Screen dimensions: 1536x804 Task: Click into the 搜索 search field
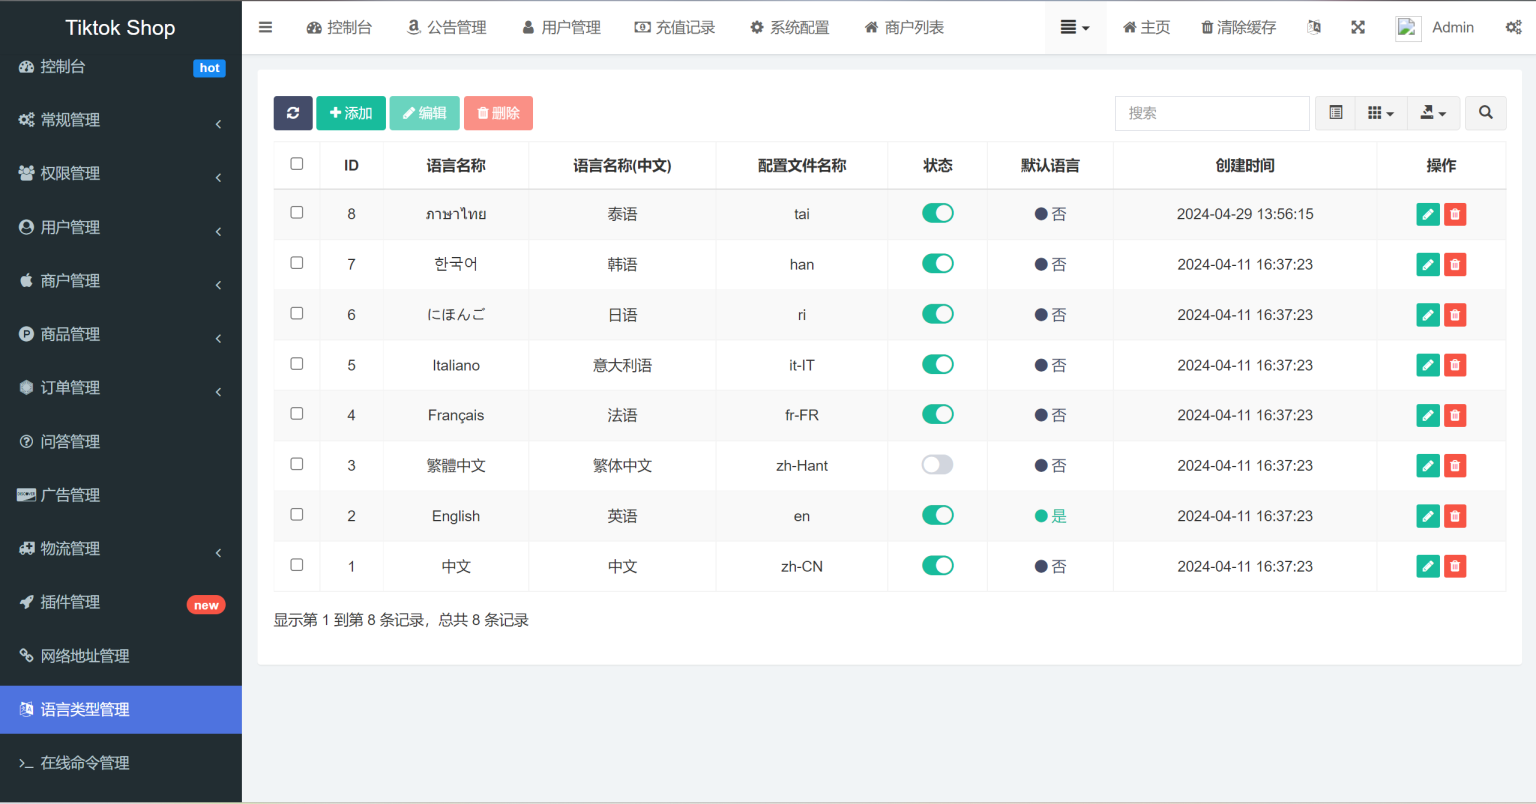[x=1211, y=113]
